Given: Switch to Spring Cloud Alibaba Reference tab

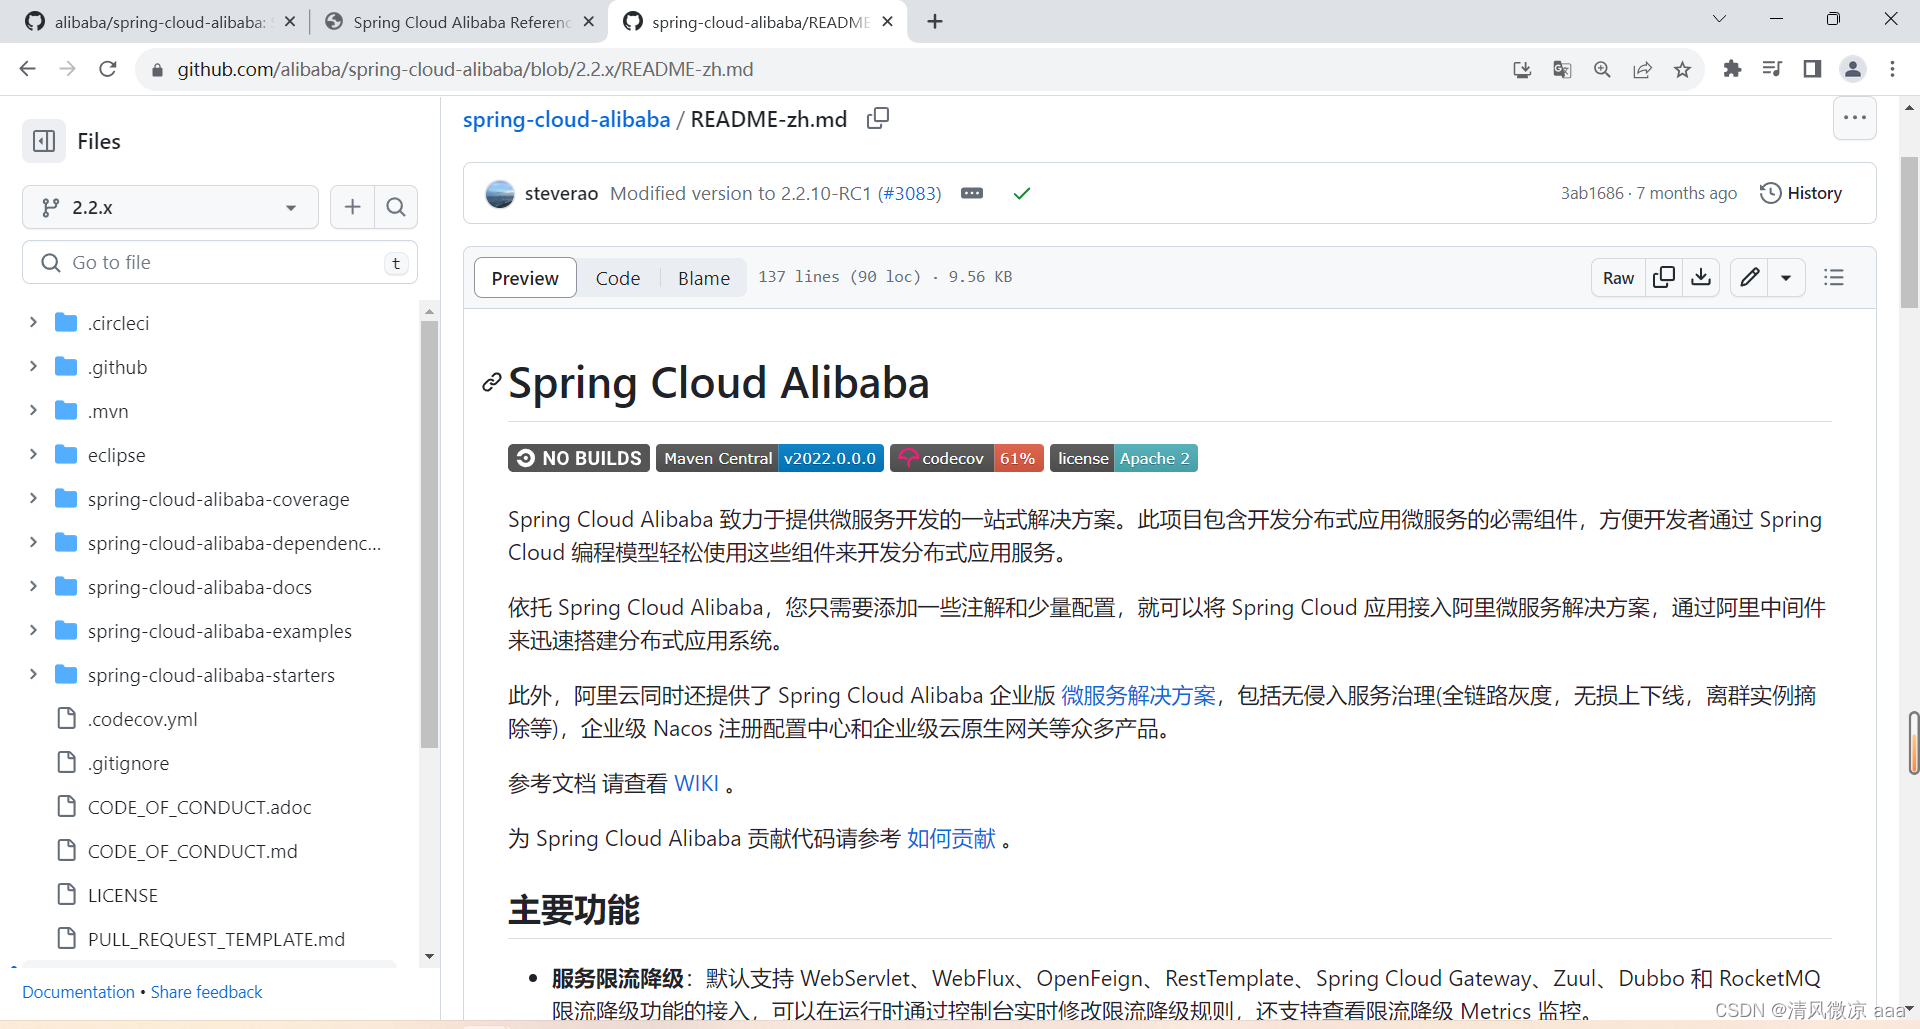Looking at the screenshot, I should 460,21.
